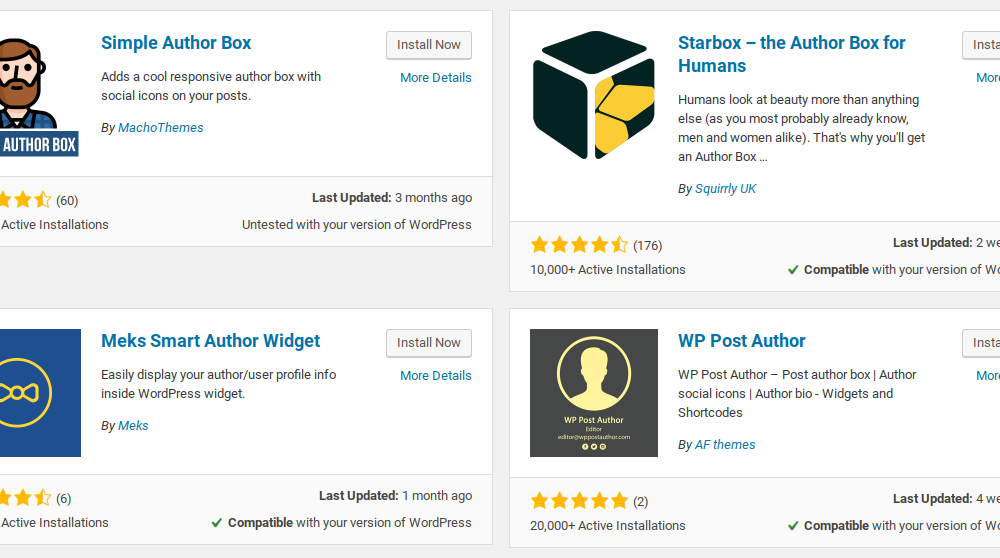The image size is (1000, 558).
Task: Open More Details for Meks Smart Author Widget
Action: coord(435,376)
